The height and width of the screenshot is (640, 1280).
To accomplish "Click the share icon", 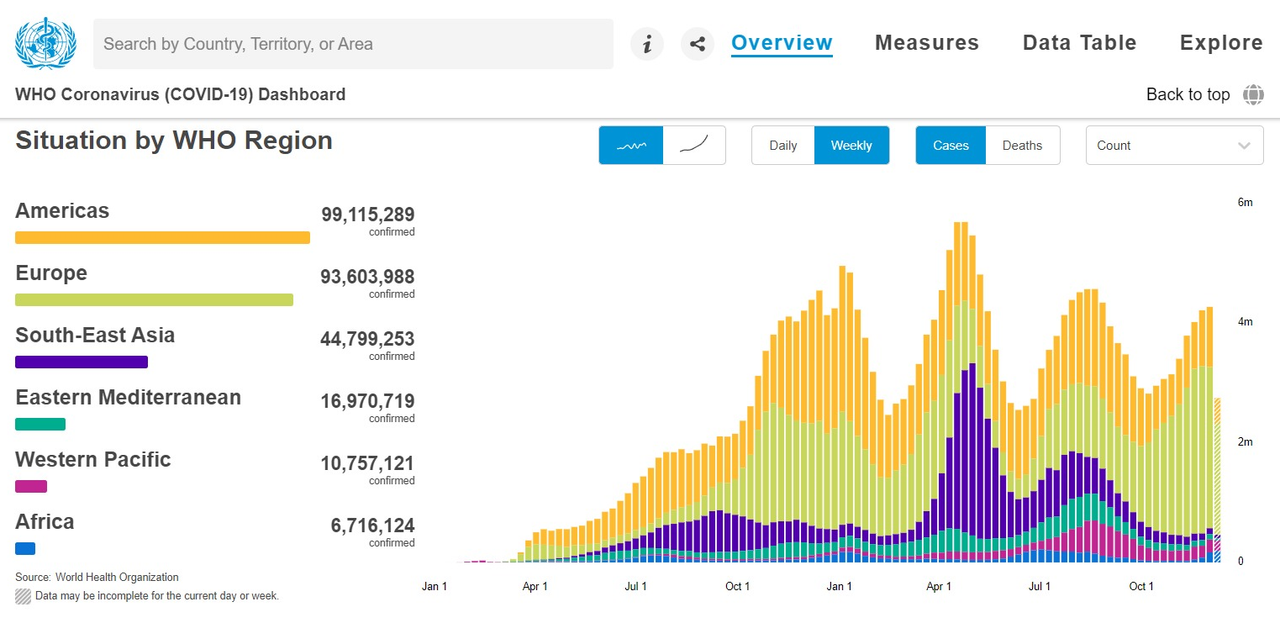I will 698,44.
